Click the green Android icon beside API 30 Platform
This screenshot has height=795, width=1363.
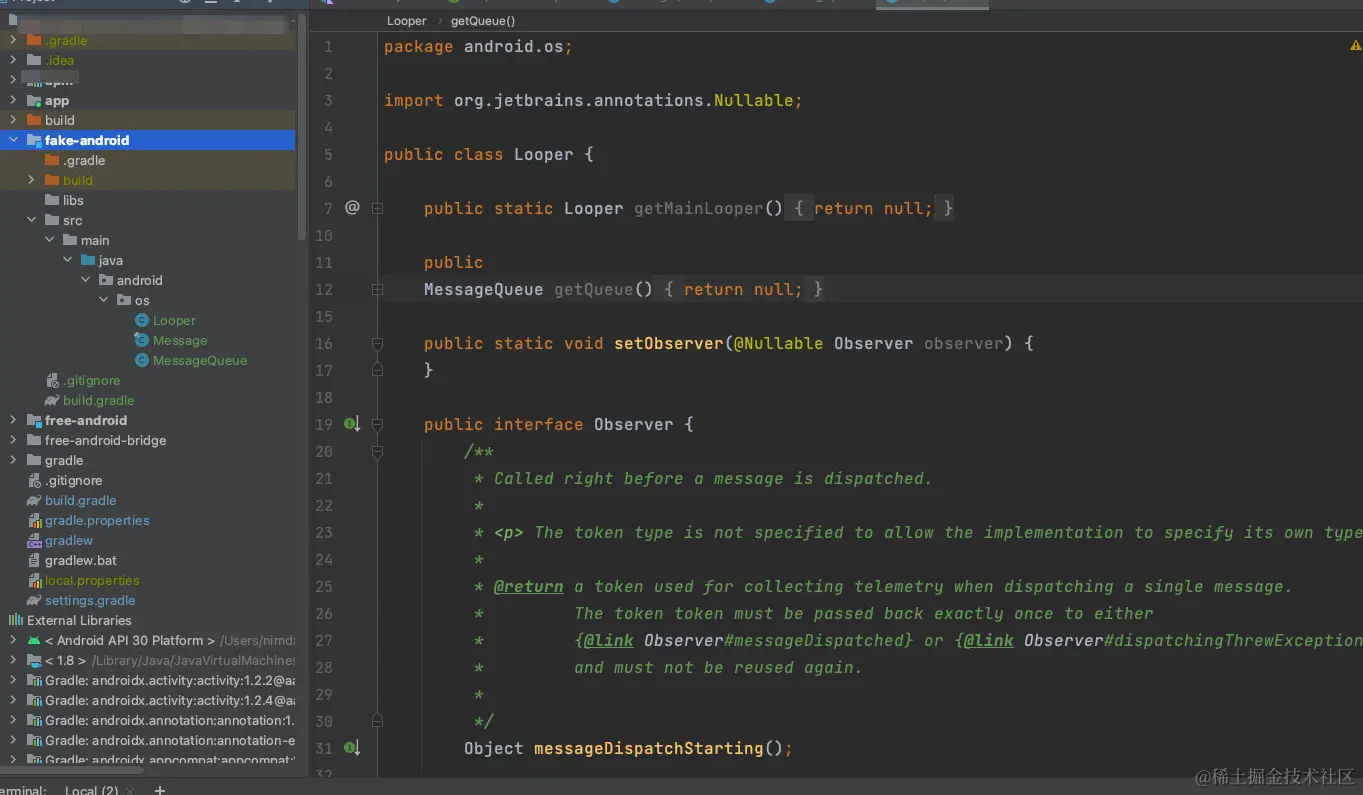[x=35, y=640]
